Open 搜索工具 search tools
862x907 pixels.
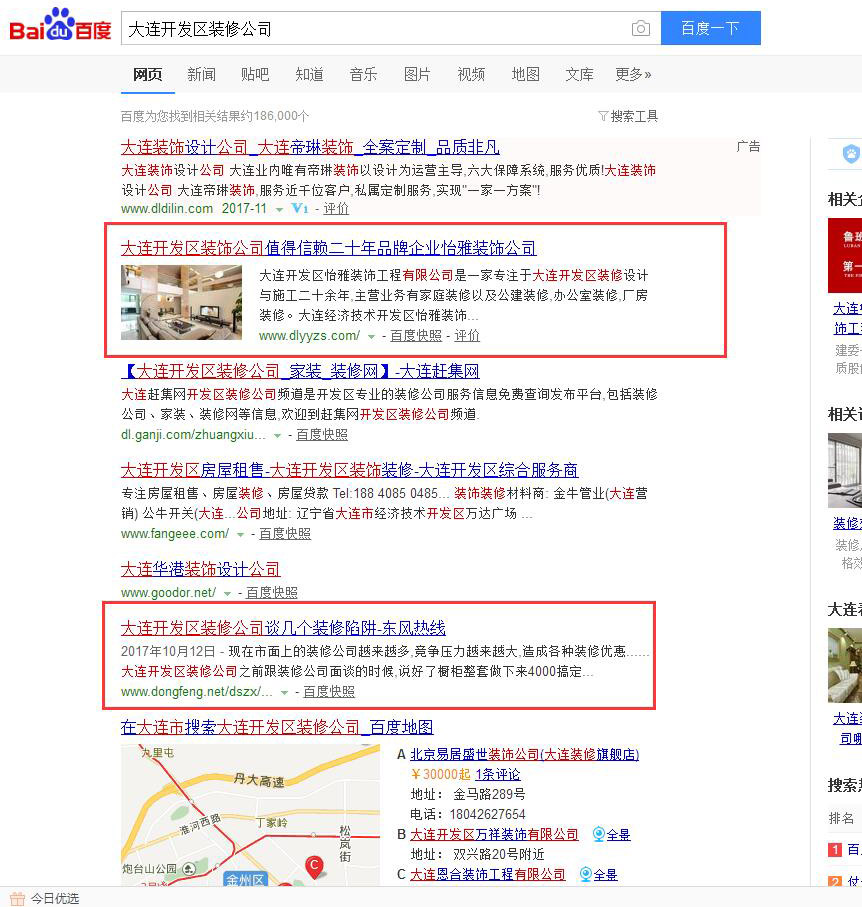pos(634,116)
